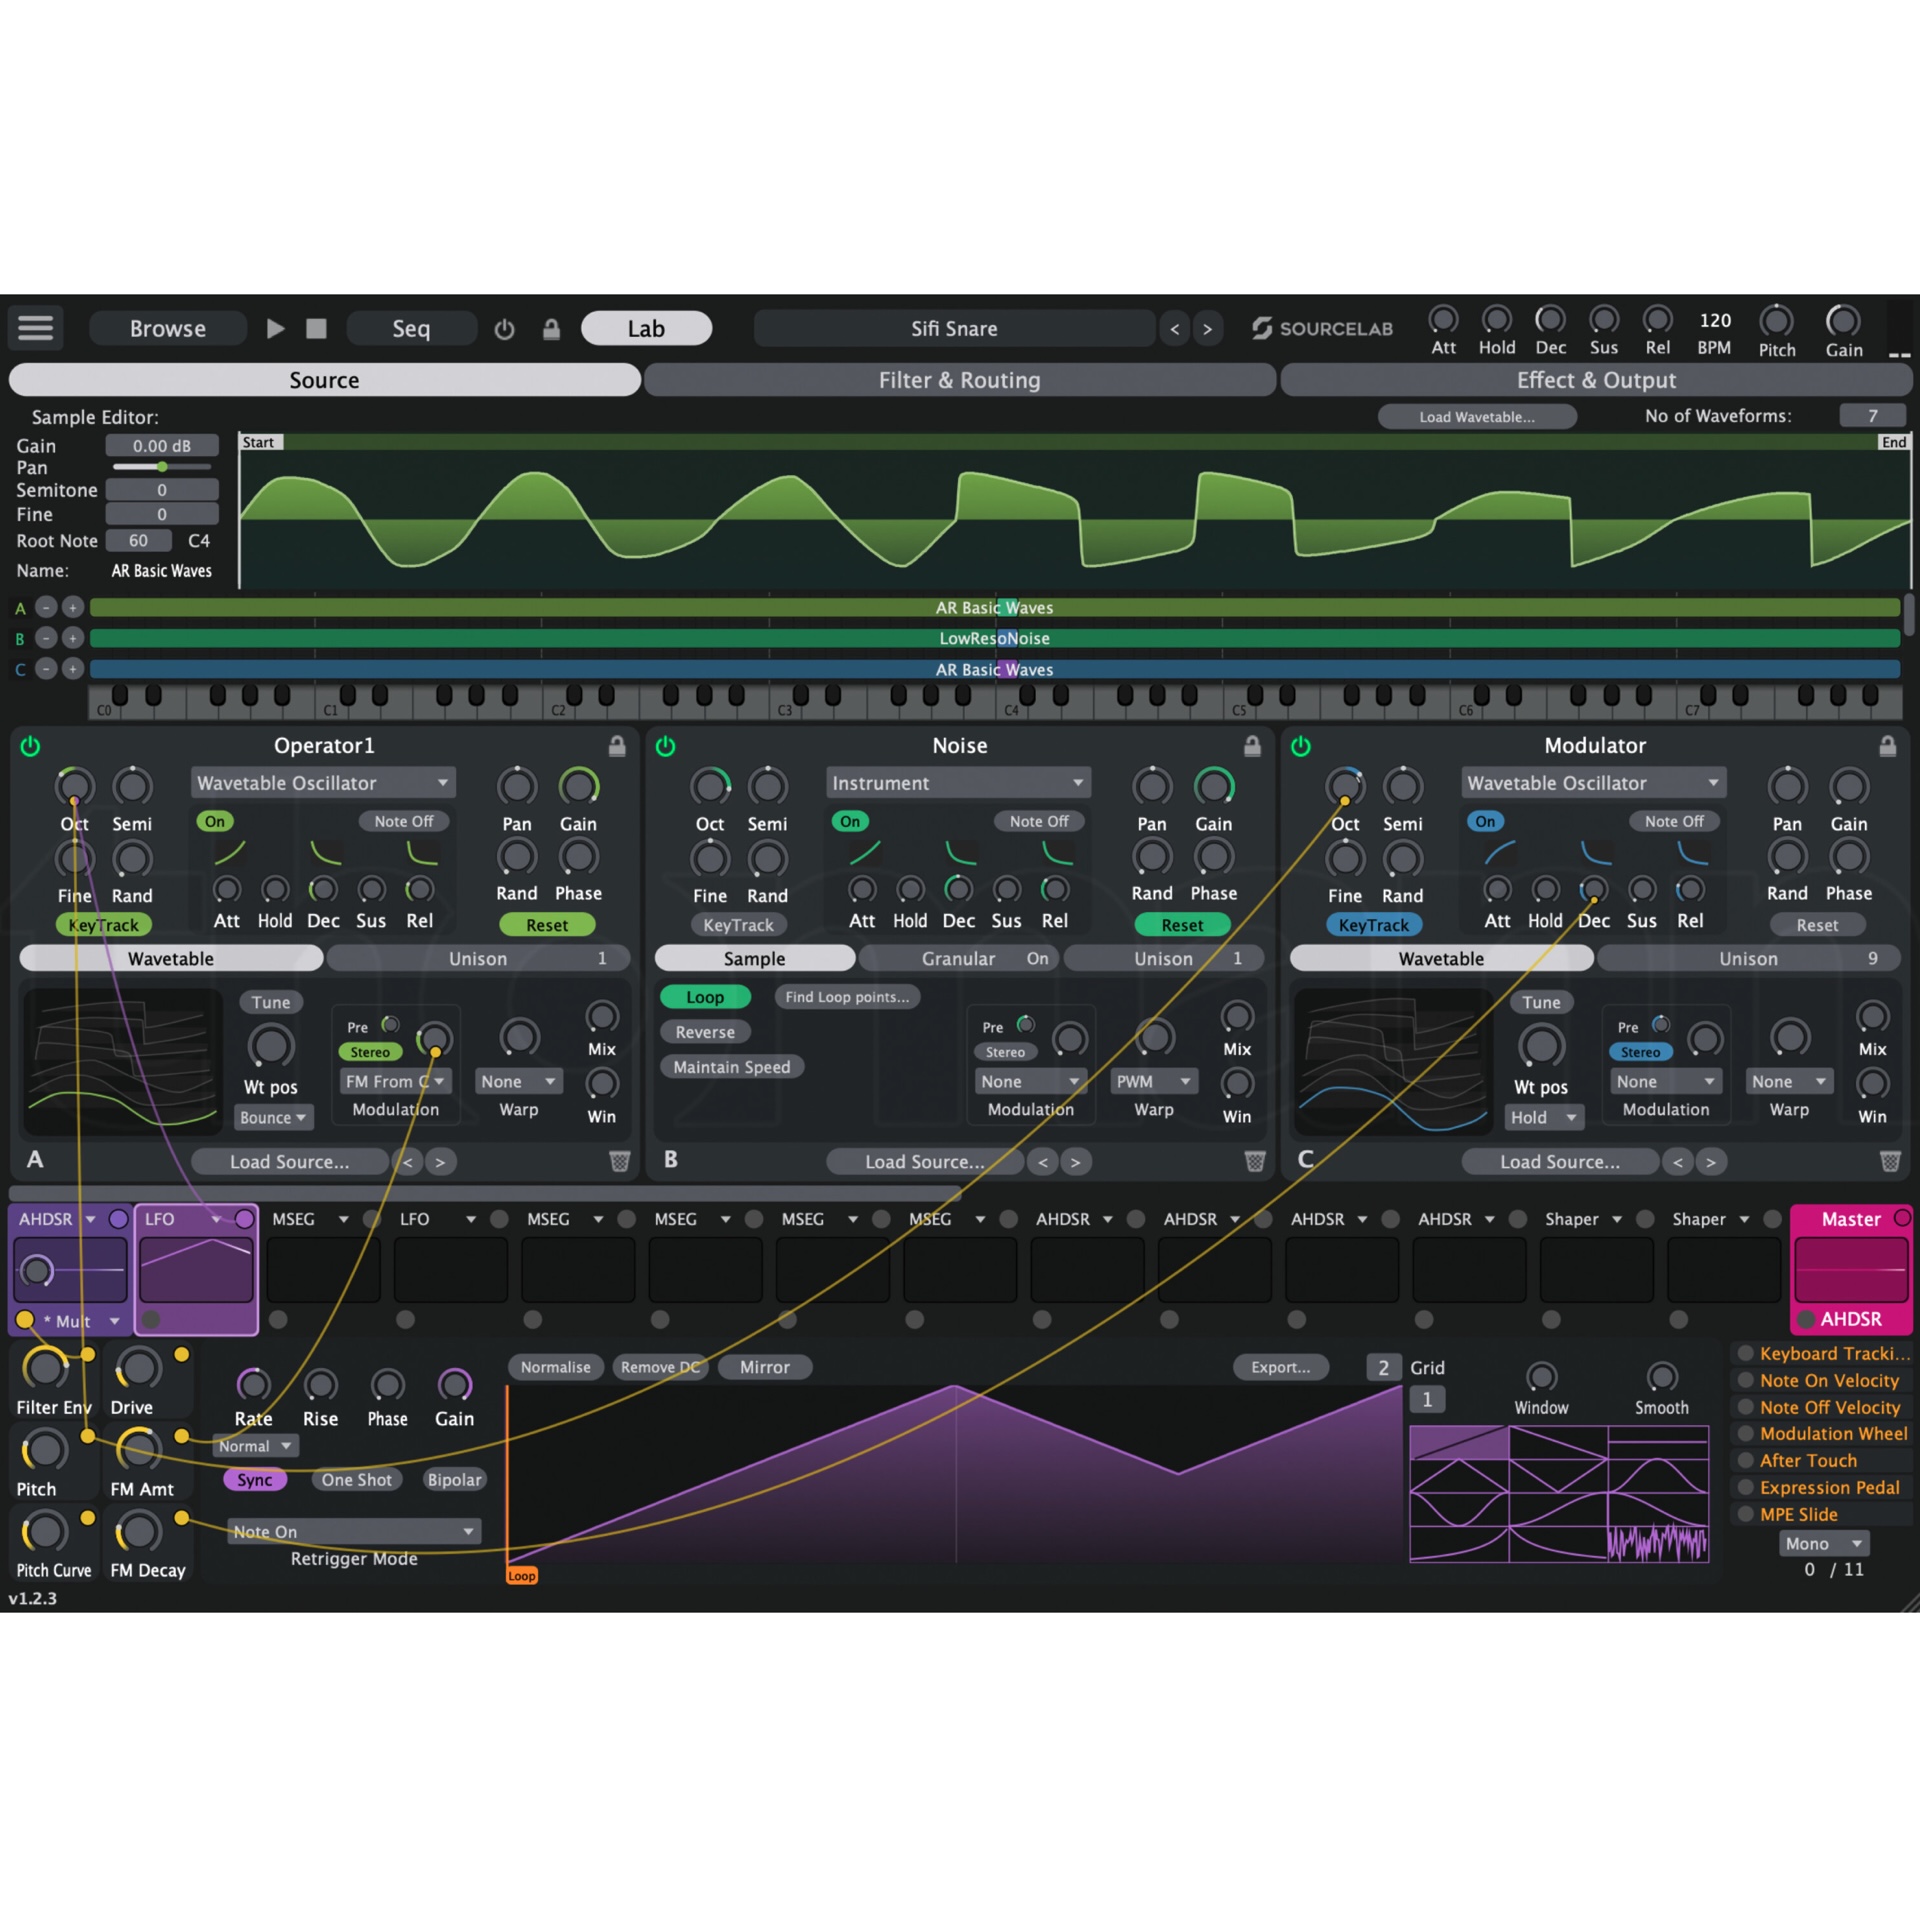Click the Load Wavetable button

point(1478,416)
